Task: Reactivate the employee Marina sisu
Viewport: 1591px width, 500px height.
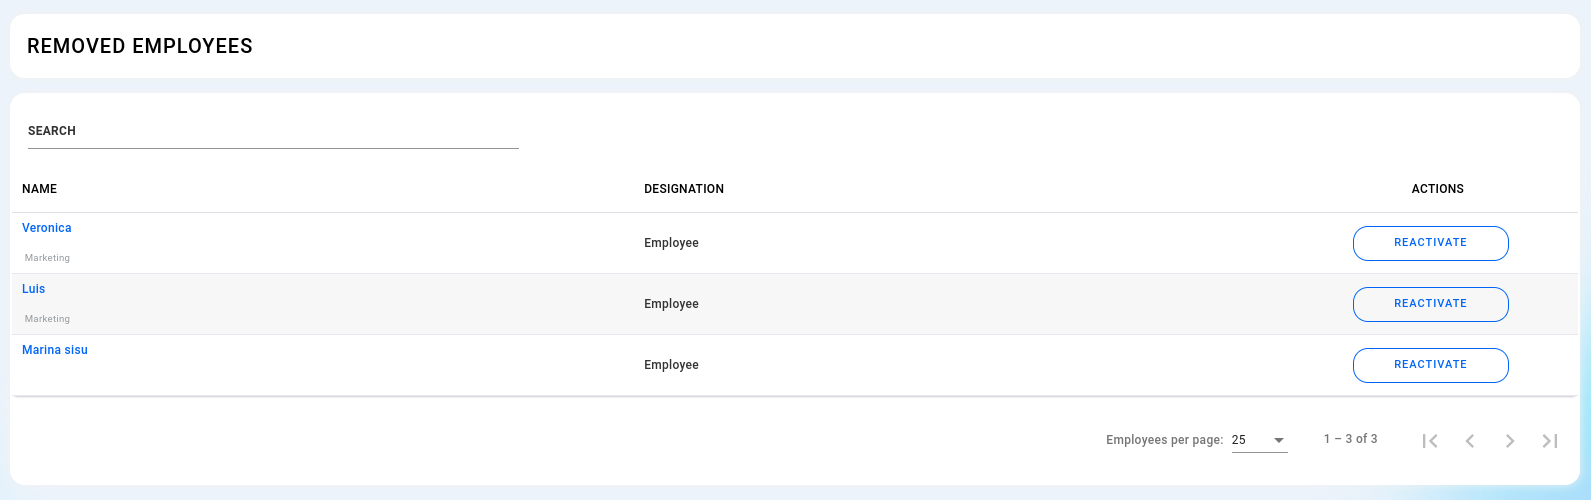Action: click(x=1430, y=365)
